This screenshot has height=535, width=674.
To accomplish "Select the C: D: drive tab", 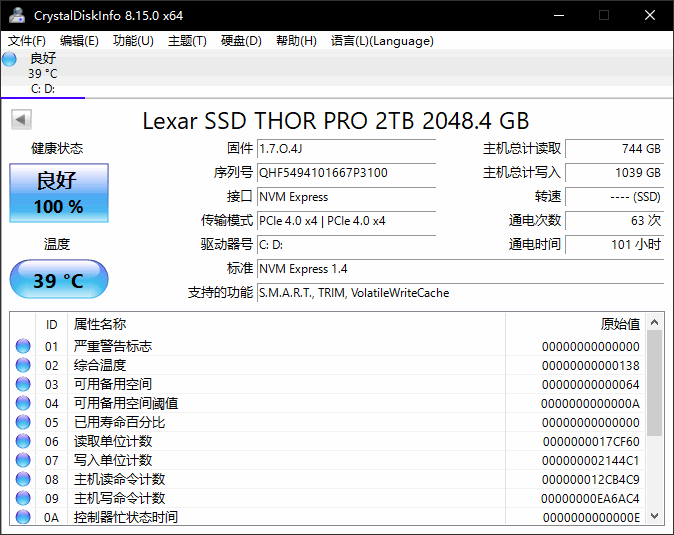I will pyautogui.click(x=43, y=74).
